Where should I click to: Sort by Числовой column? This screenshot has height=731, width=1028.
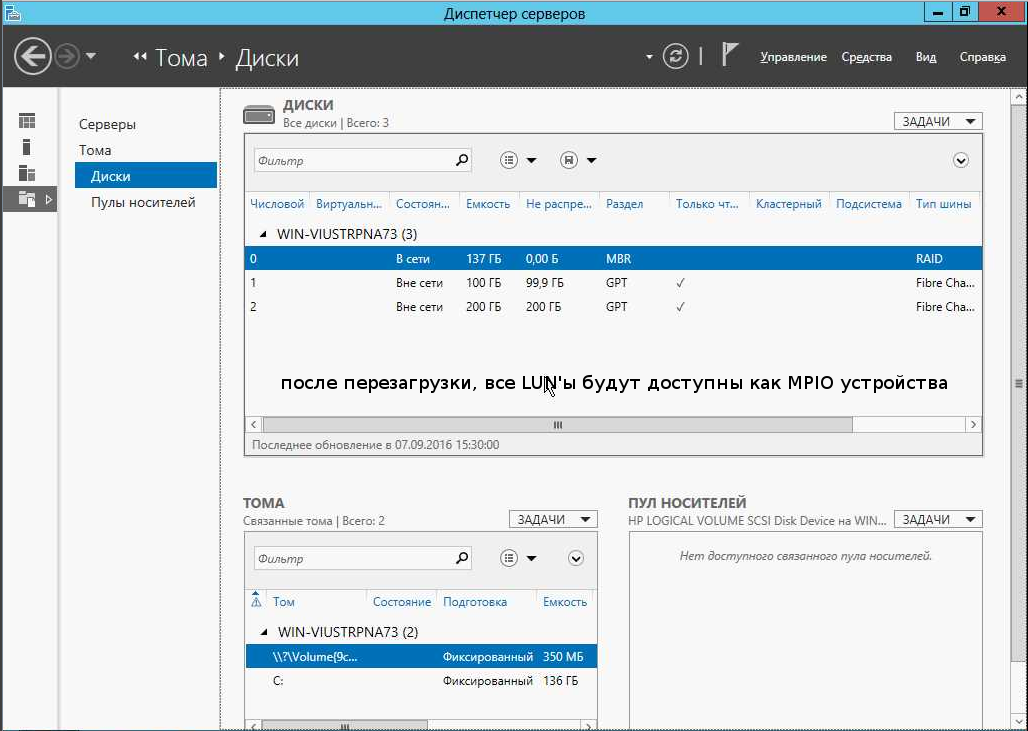point(277,204)
